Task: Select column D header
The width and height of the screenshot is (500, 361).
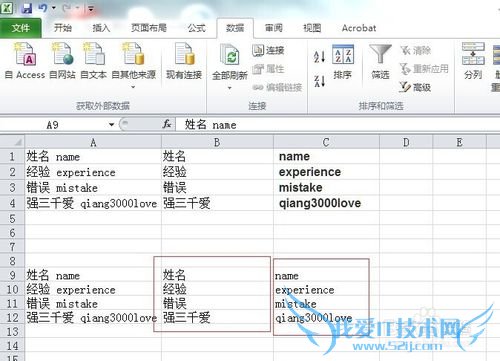Action: point(406,143)
